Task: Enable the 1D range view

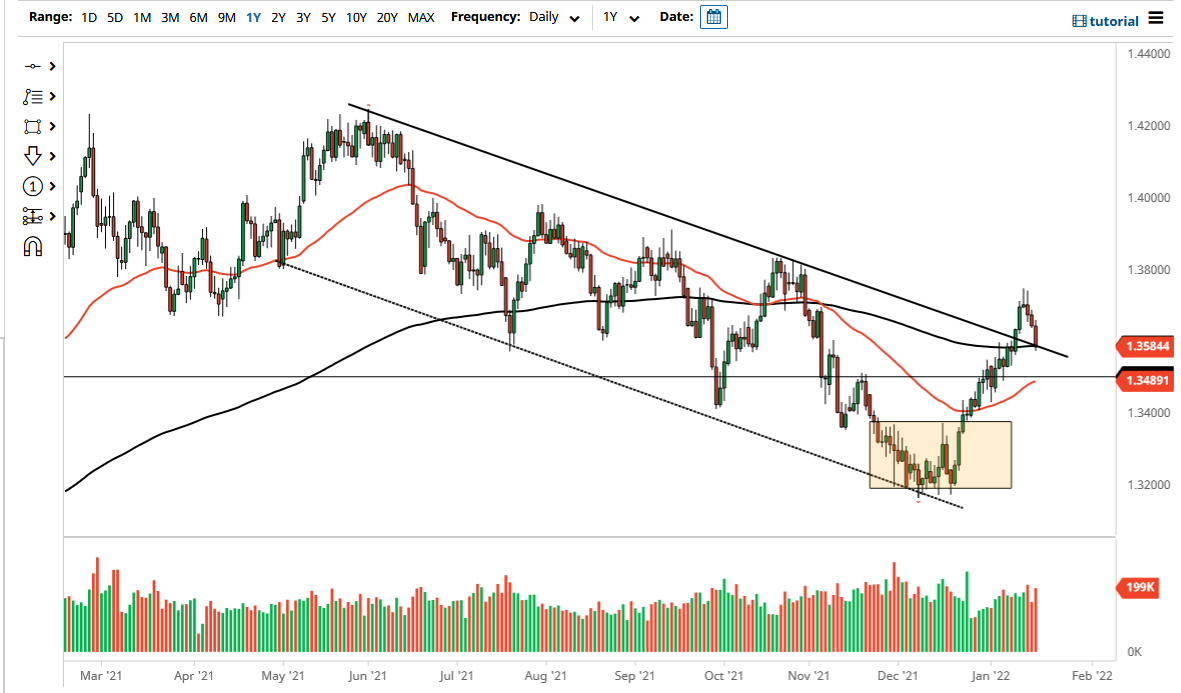Action: [88, 17]
